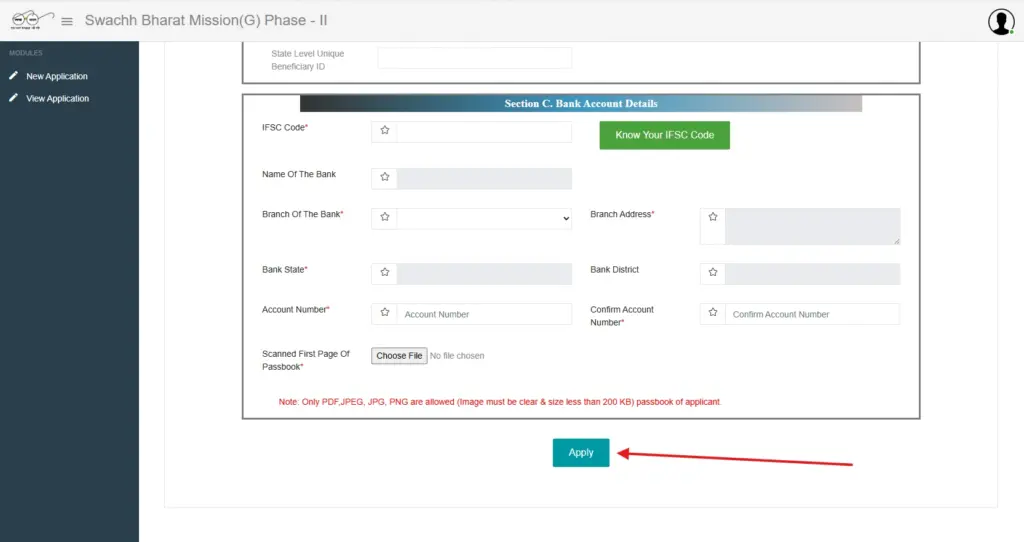
Task: Click star icon of Account Number field
Action: point(385,313)
